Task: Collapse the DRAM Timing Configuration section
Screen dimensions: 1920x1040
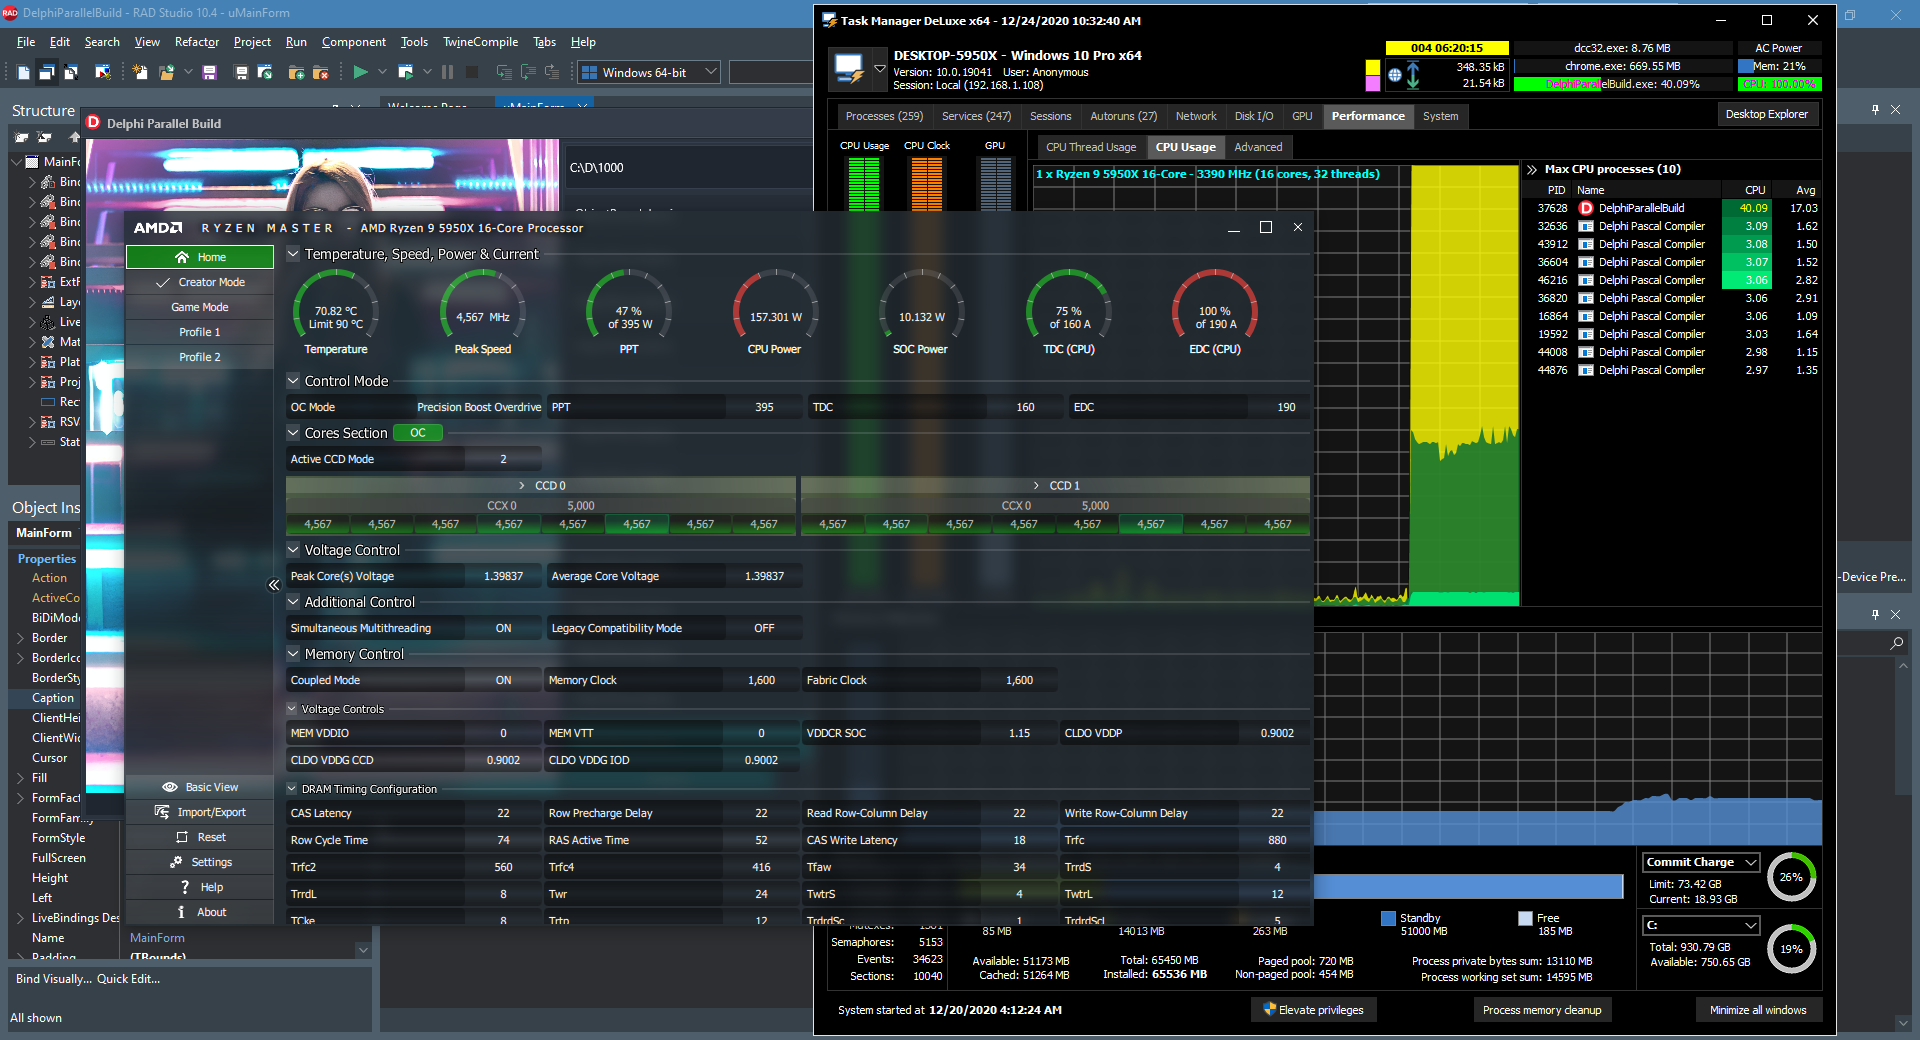Action: click(x=292, y=789)
